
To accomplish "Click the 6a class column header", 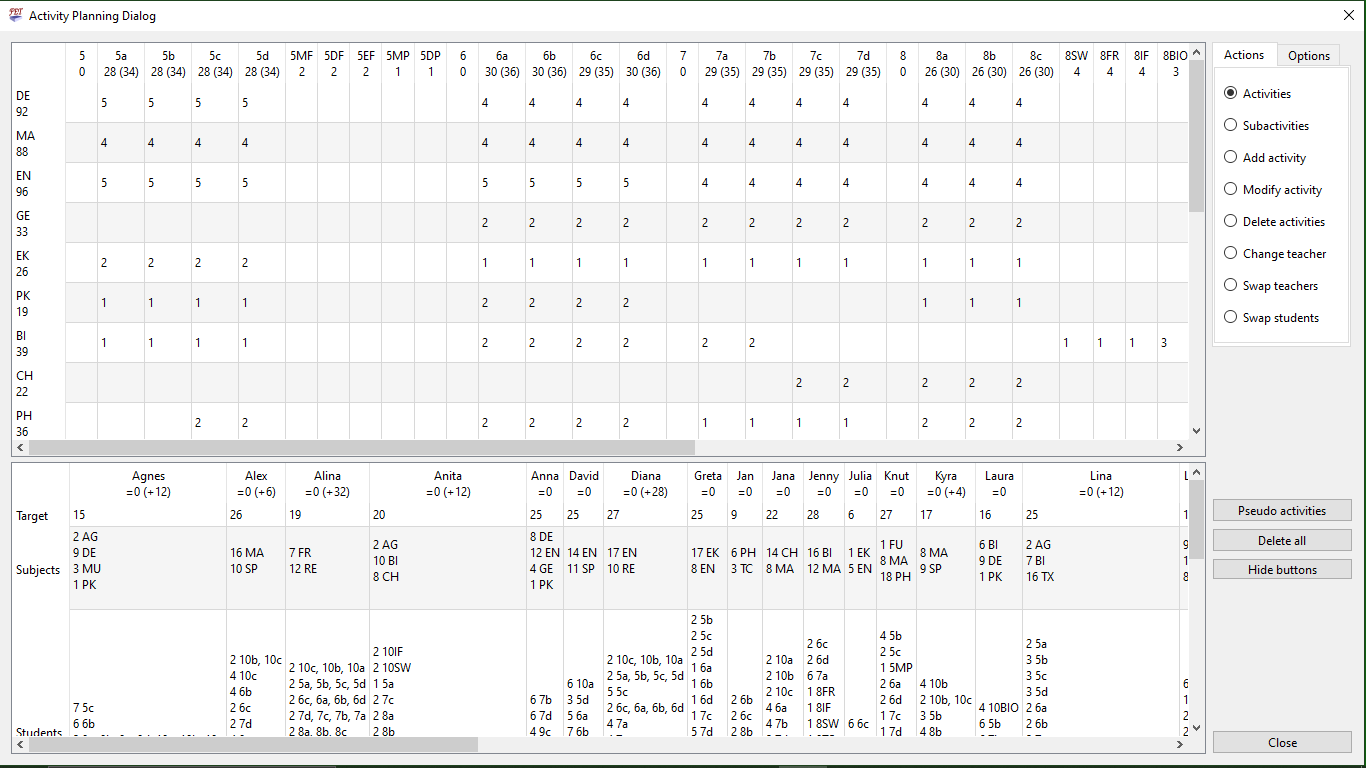I will point(502,64).
